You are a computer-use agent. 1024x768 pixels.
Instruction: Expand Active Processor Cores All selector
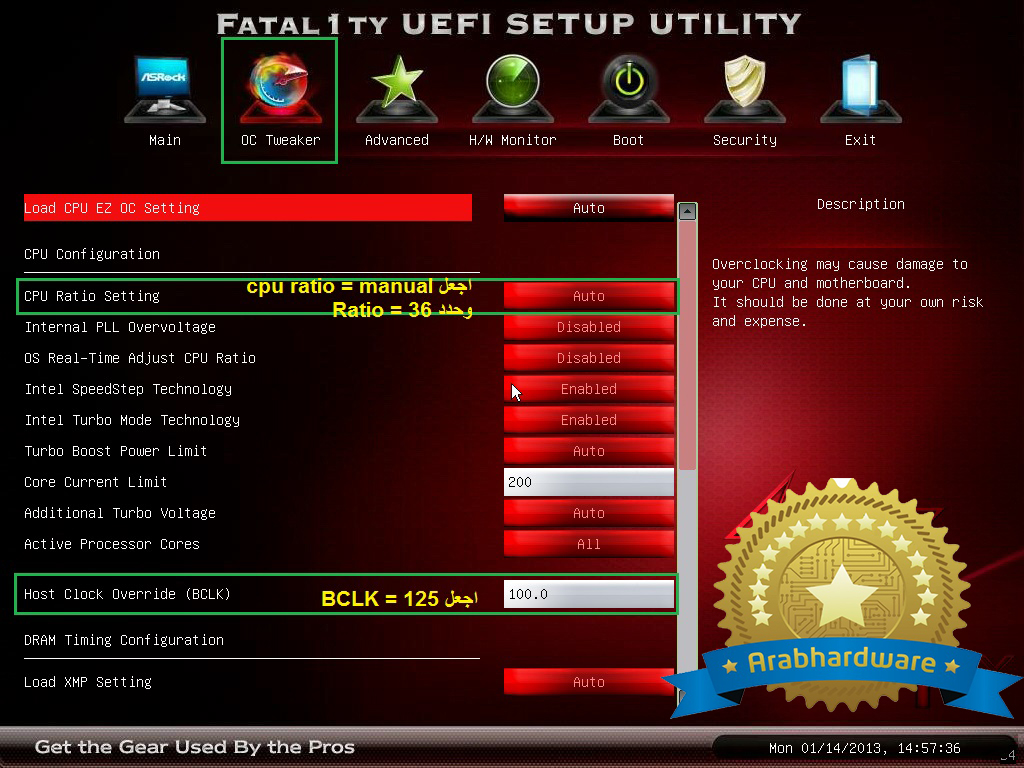[588, 544]
